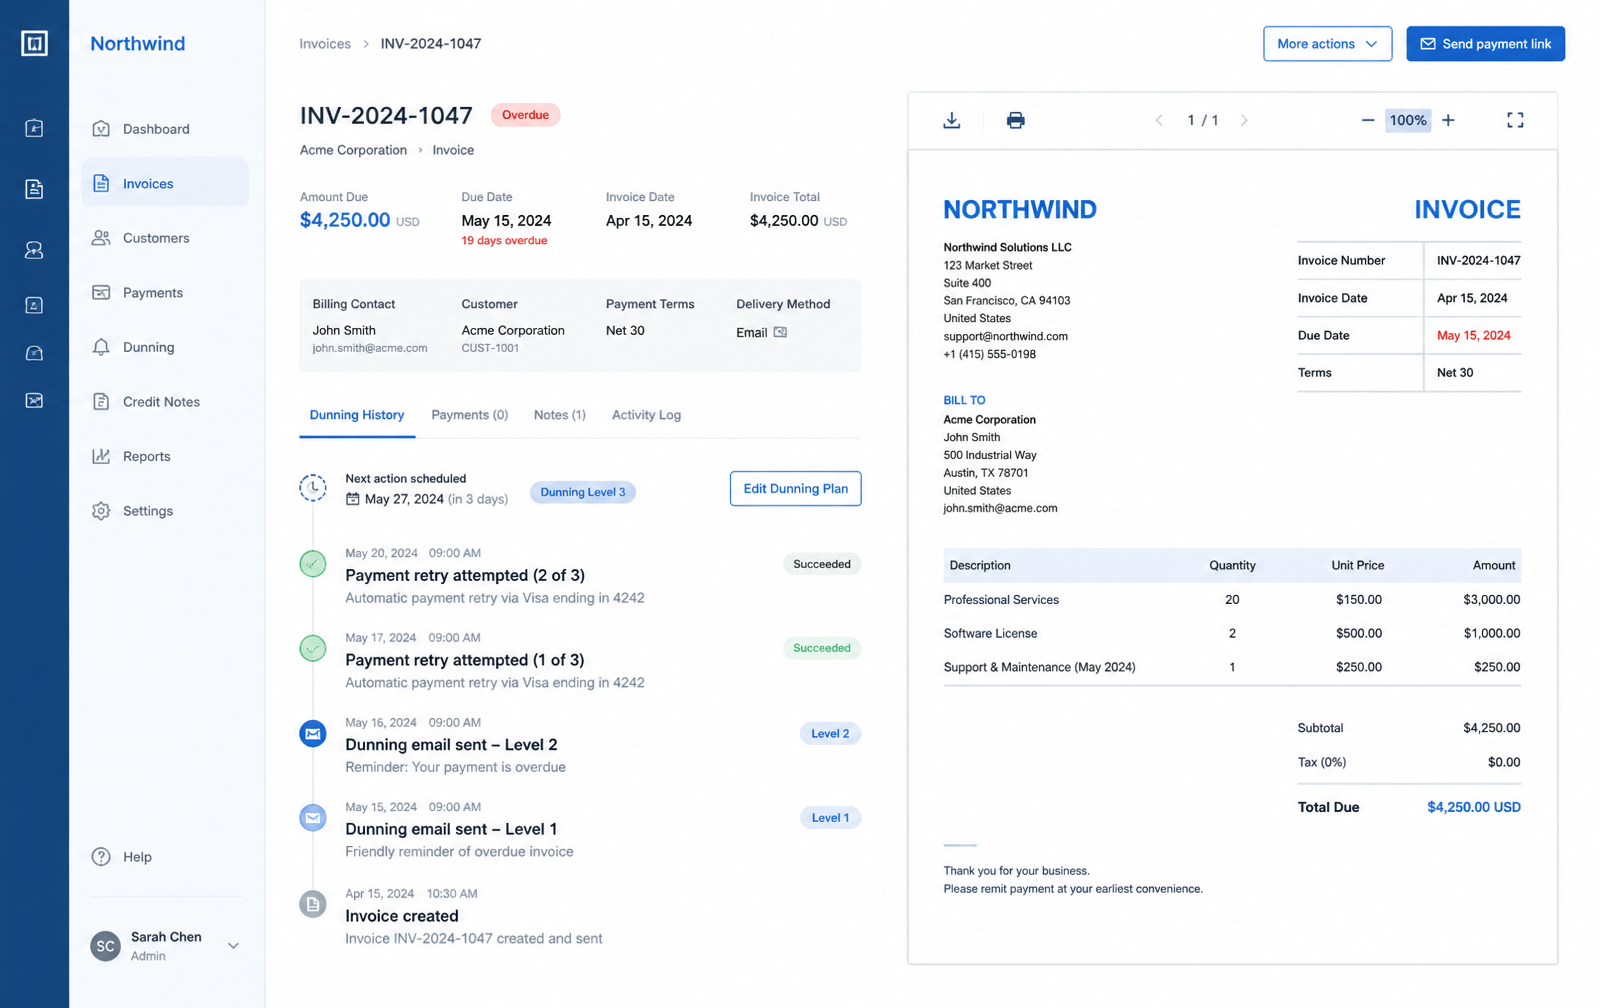The height and width of the screenshot is (1008, 1600).
Task: Click the Level 2 dunning email timeline icon
Action: click(313, 733)
